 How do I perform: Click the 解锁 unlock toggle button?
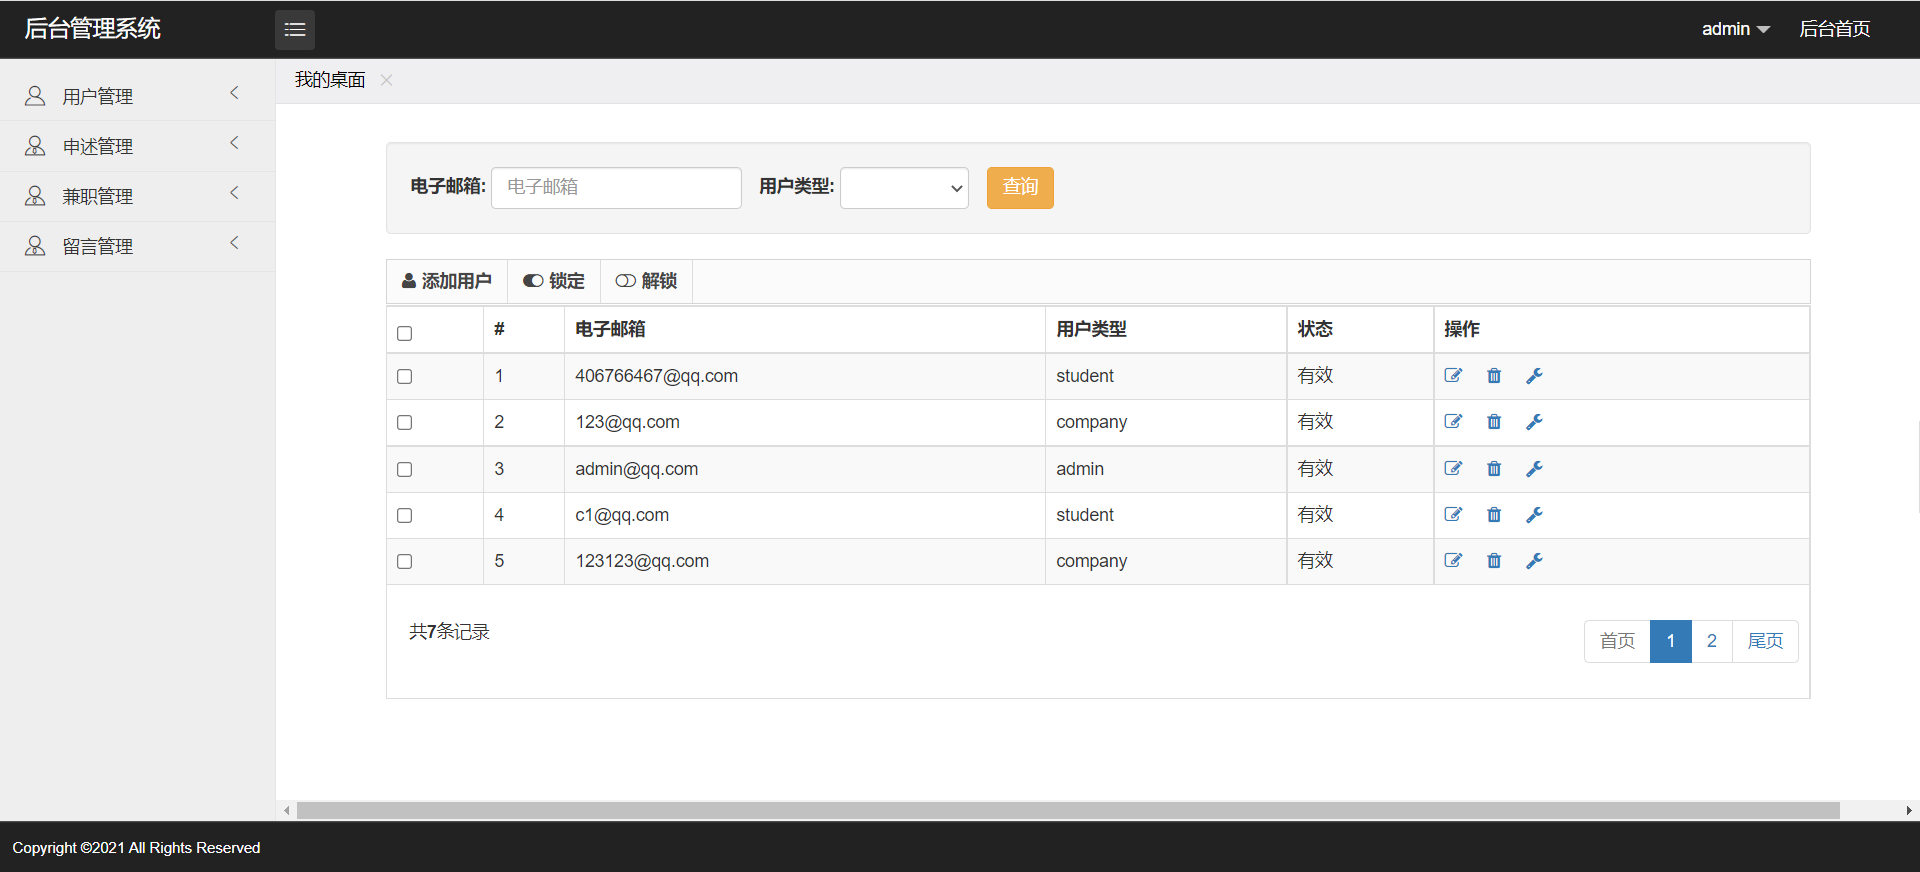pos(646,281)
